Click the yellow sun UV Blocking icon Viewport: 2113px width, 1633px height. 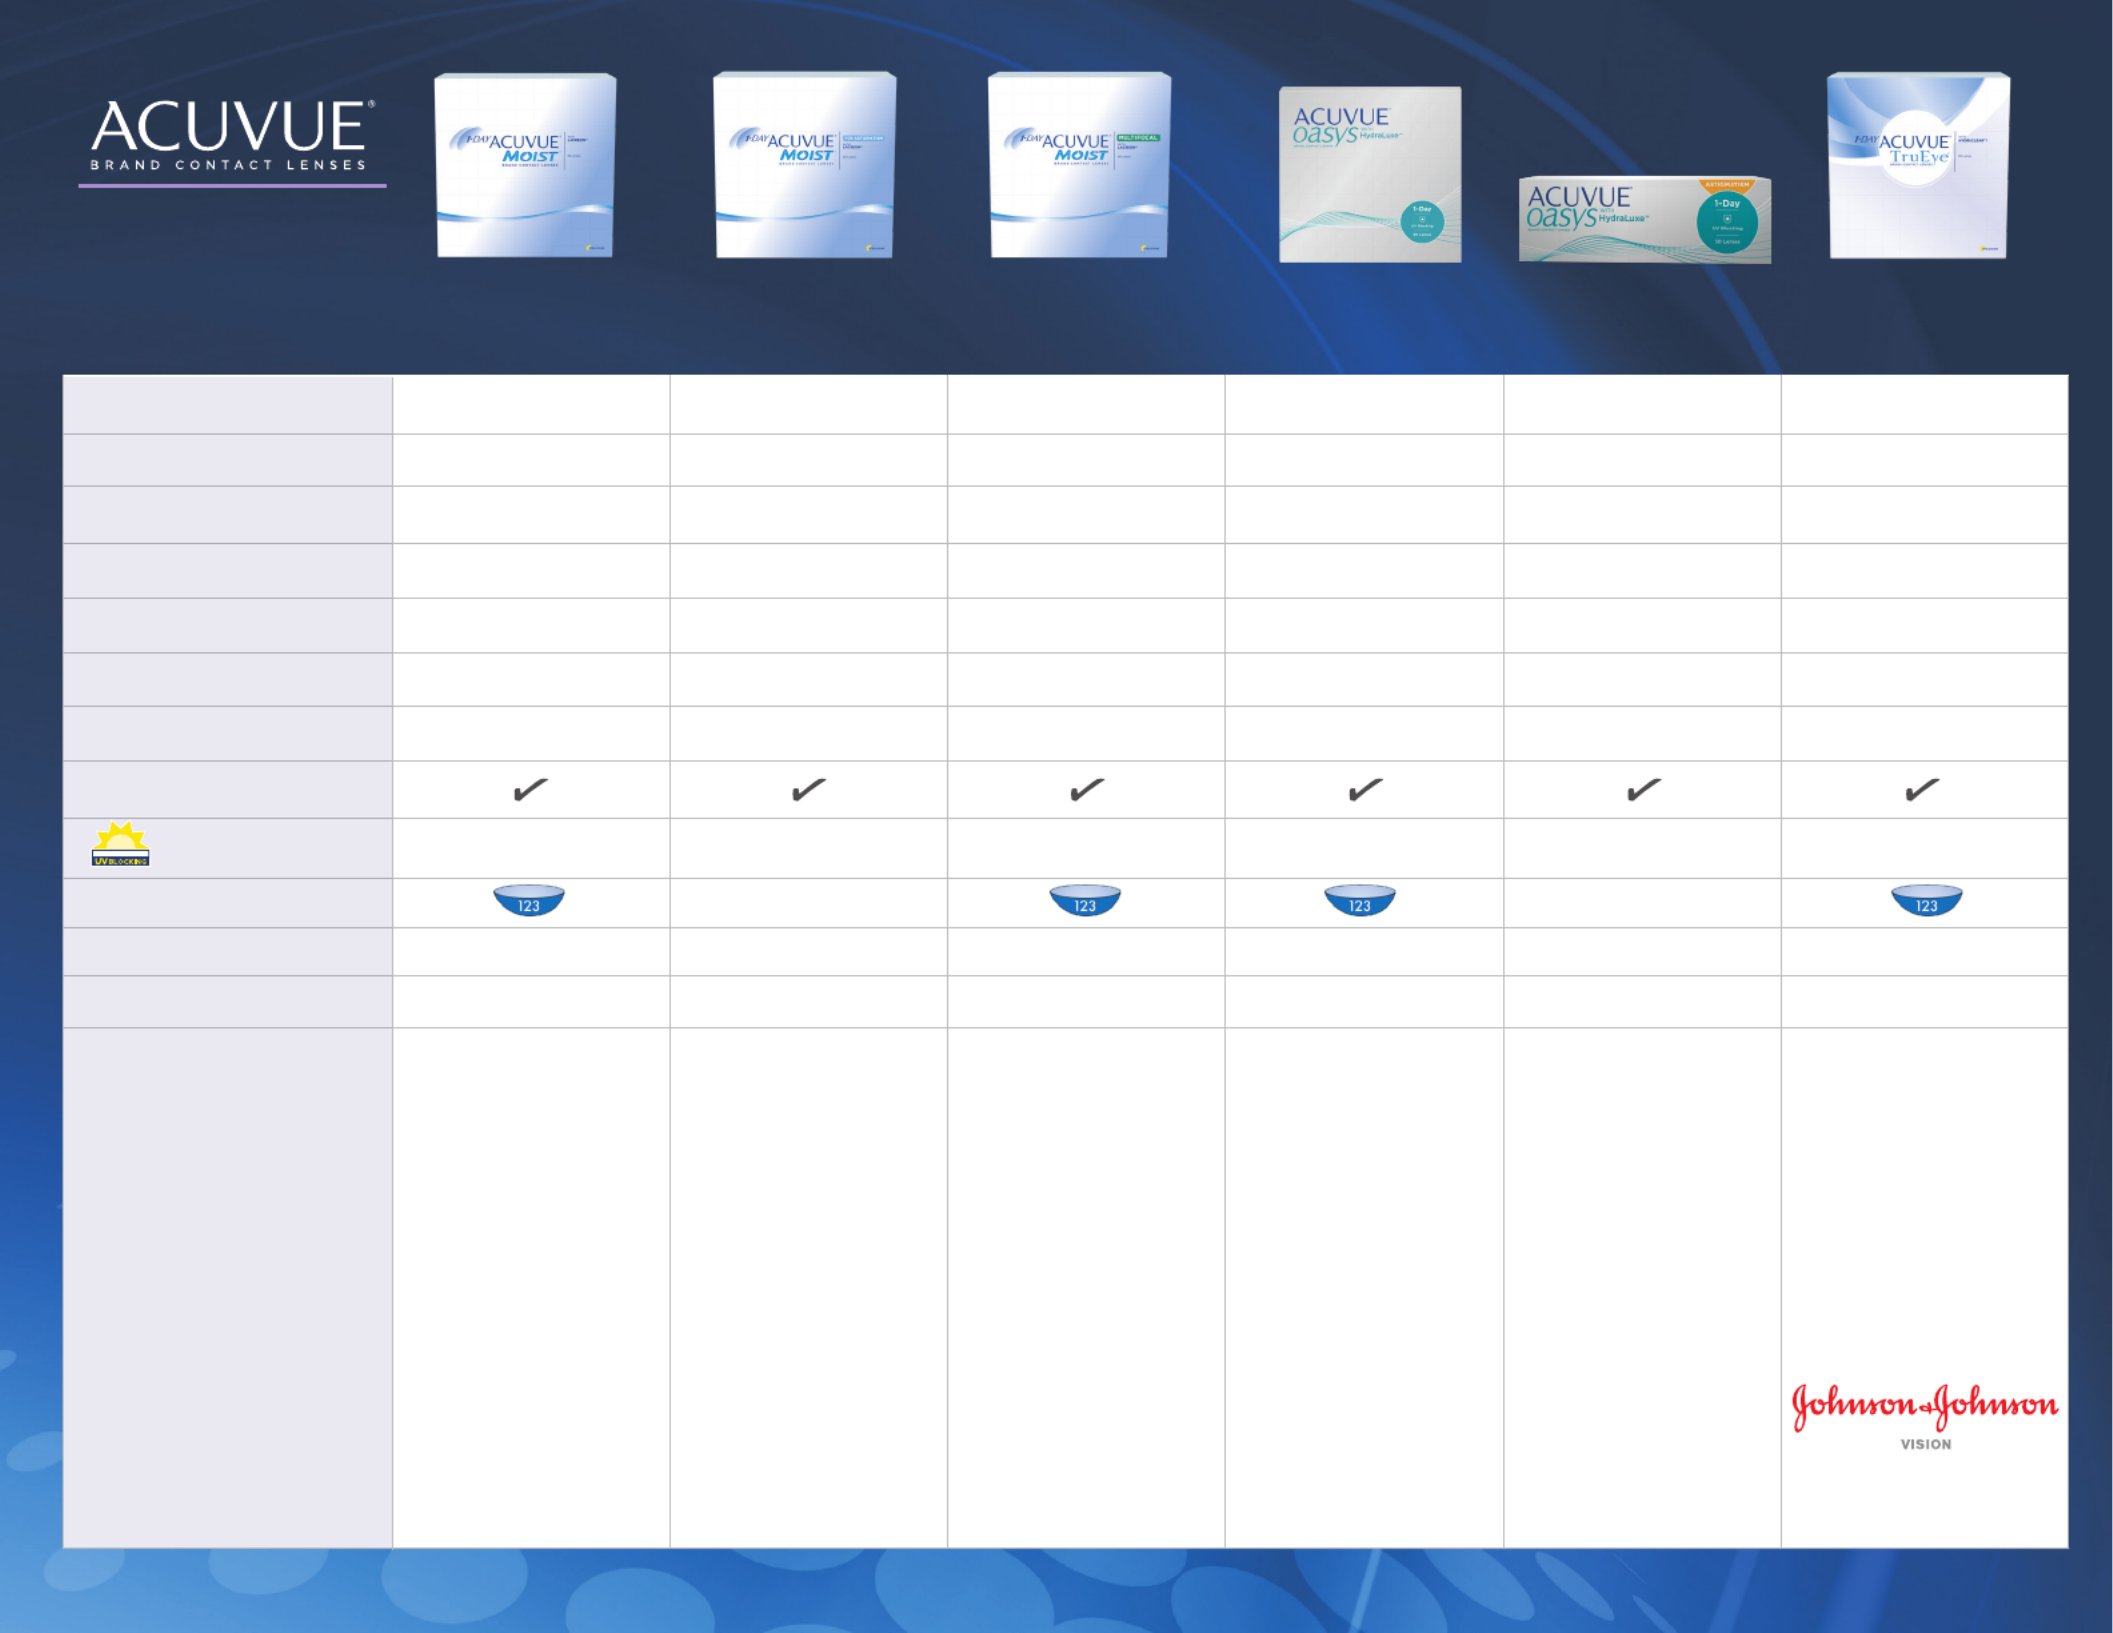coord(120,844)
